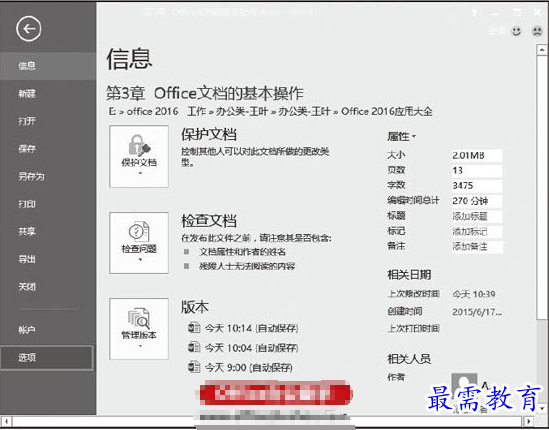The height and width of the screenshot is (430, 549).
Task: Click the frown face feedback icon
Action: coord(537,31)
